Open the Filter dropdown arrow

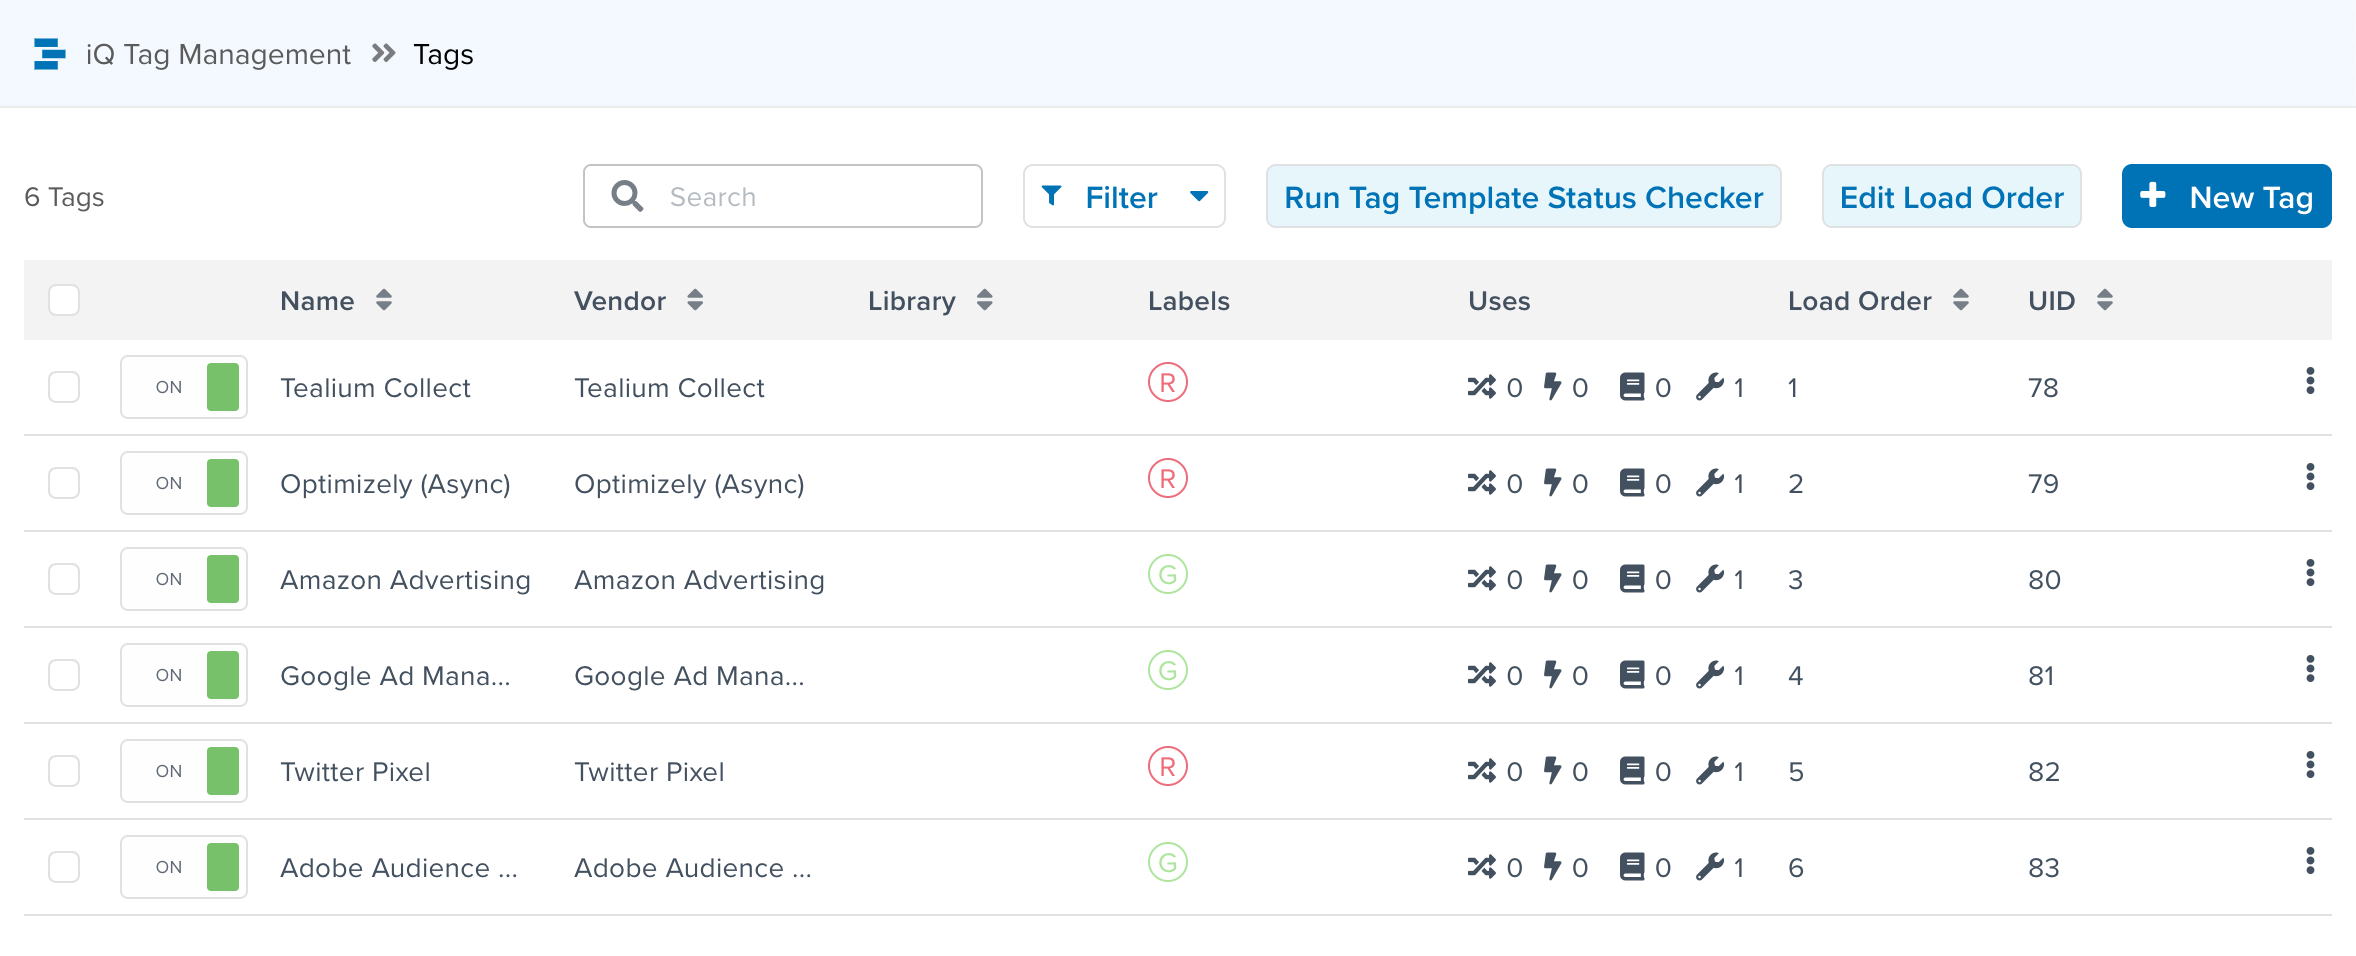(x=1199, y=197)
